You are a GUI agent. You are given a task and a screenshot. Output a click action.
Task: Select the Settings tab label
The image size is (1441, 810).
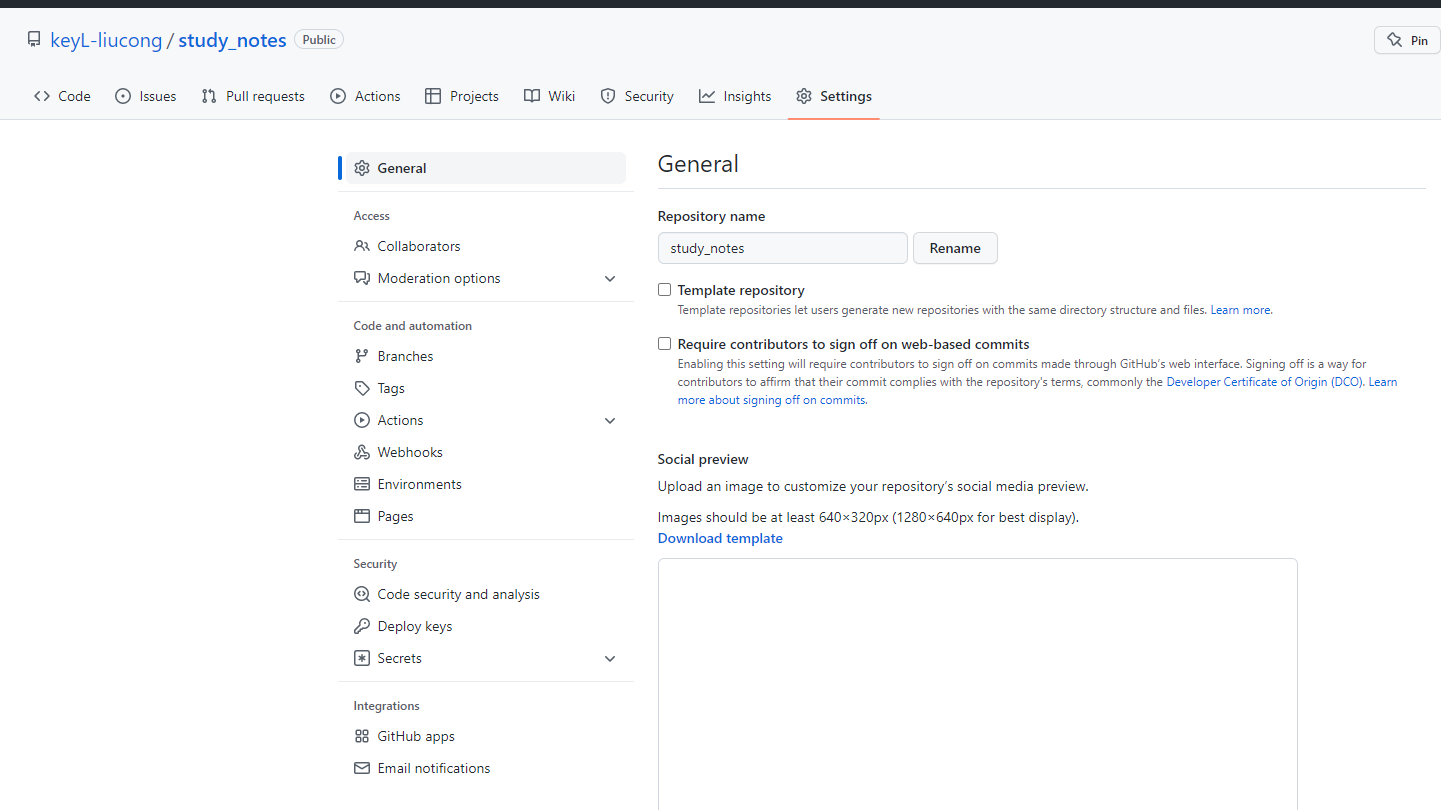pyautogui.click(x=846, y=96)
